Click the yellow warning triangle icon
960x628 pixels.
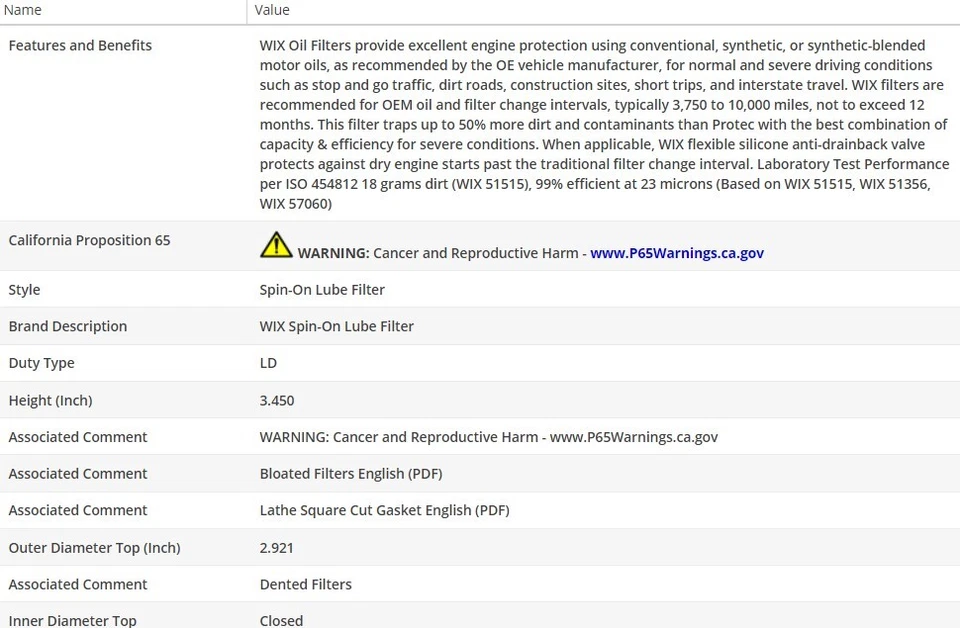[276, 245]
